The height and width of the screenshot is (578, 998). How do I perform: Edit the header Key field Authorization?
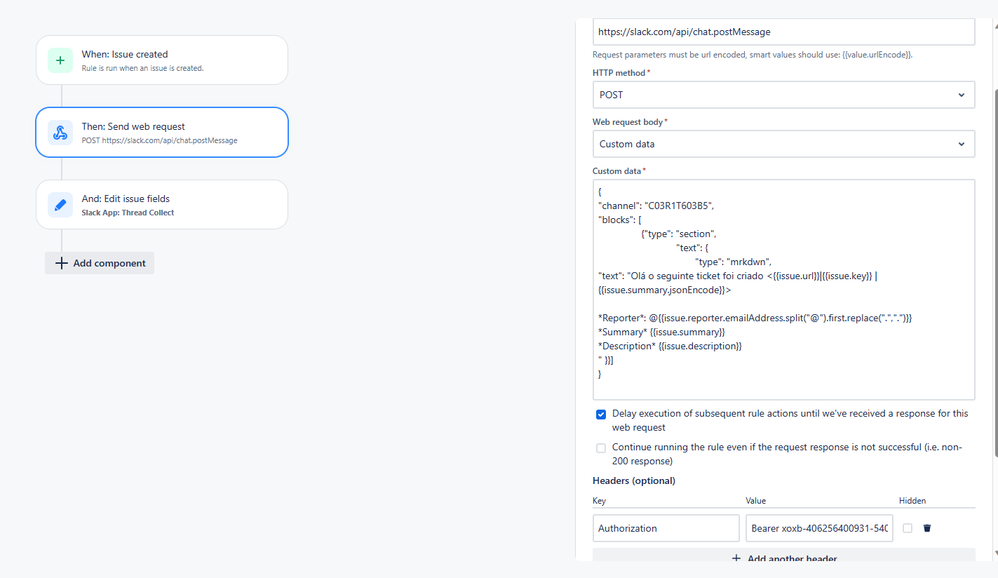click(x=665, y=528)
